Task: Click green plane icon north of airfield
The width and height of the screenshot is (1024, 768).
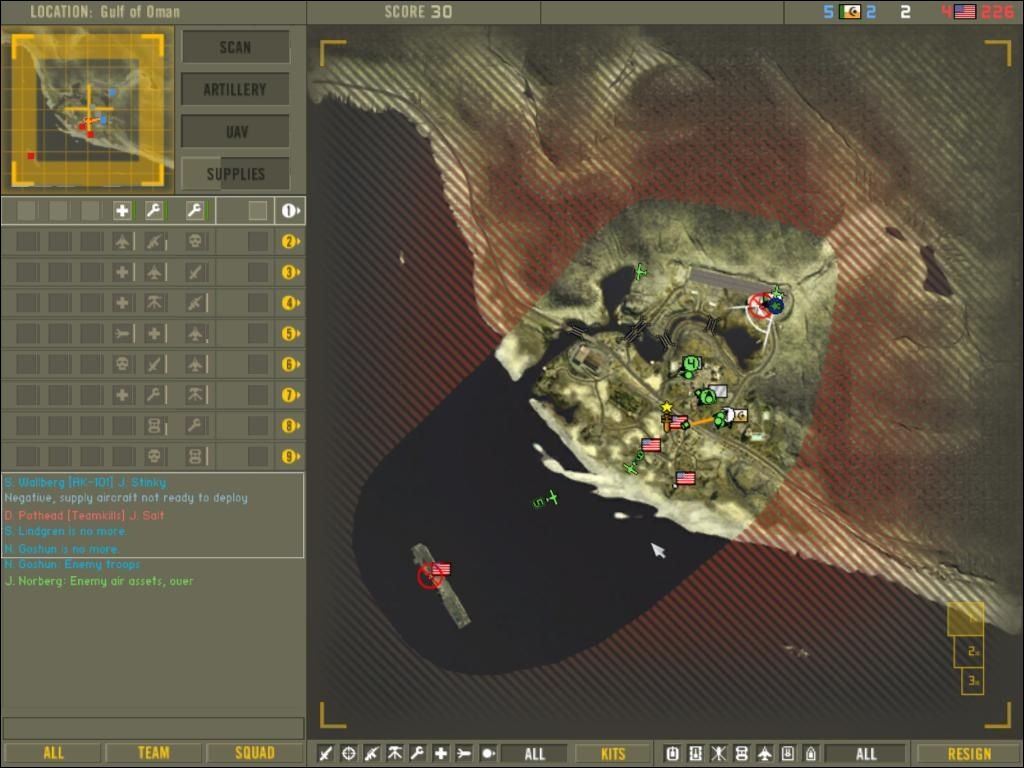Action: point(640,270)
